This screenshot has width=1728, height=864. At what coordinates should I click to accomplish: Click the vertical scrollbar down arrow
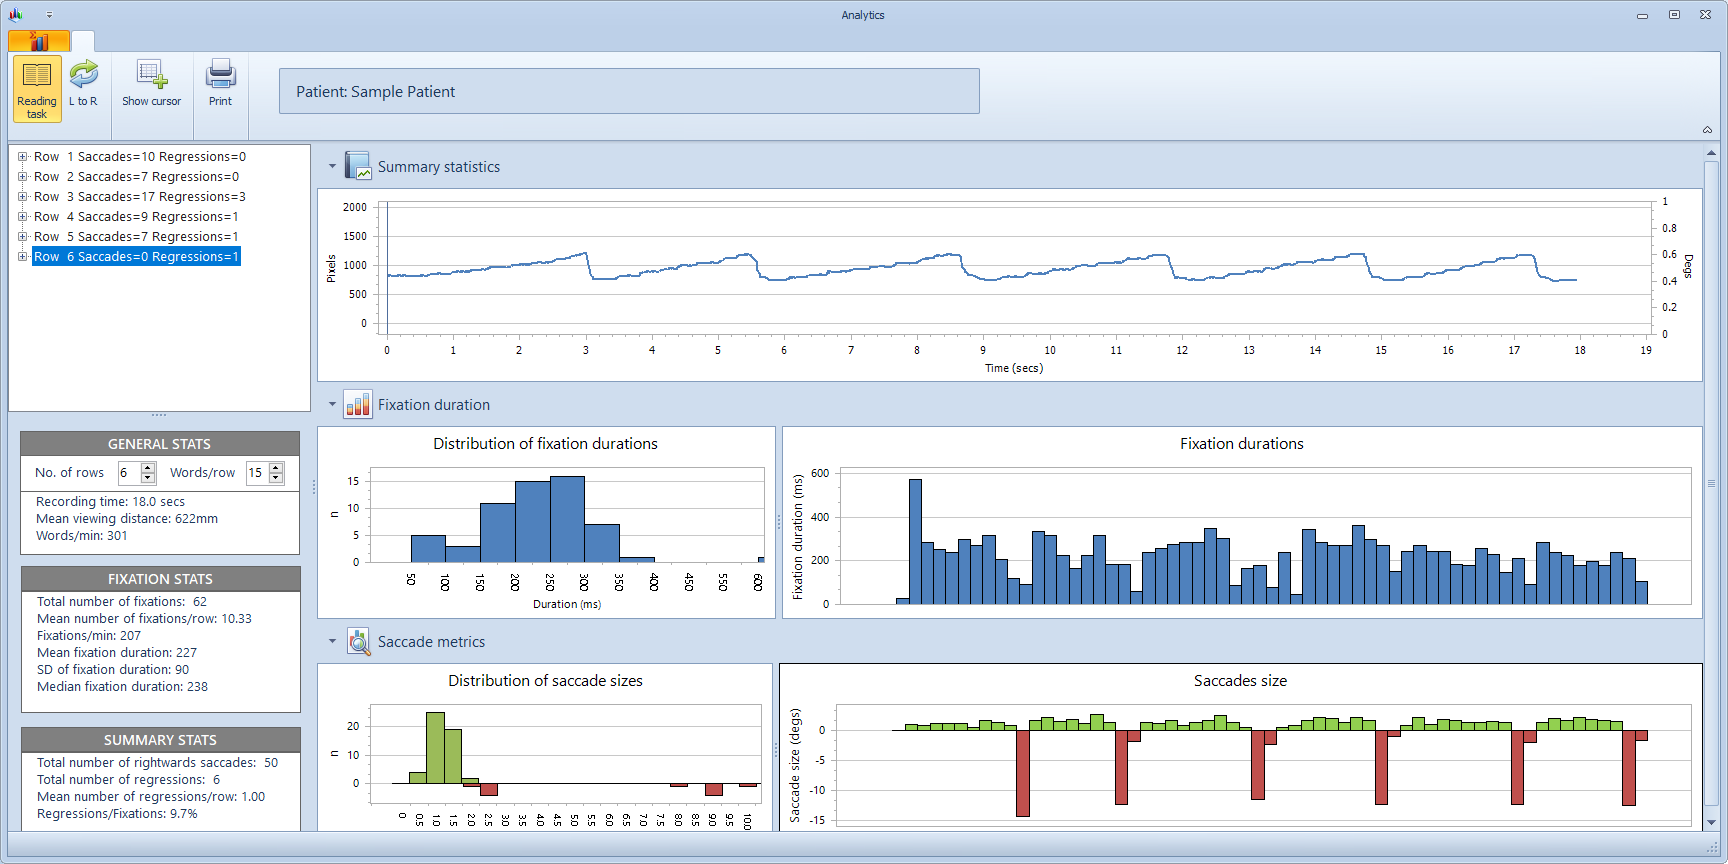[x=1711, y=821]
